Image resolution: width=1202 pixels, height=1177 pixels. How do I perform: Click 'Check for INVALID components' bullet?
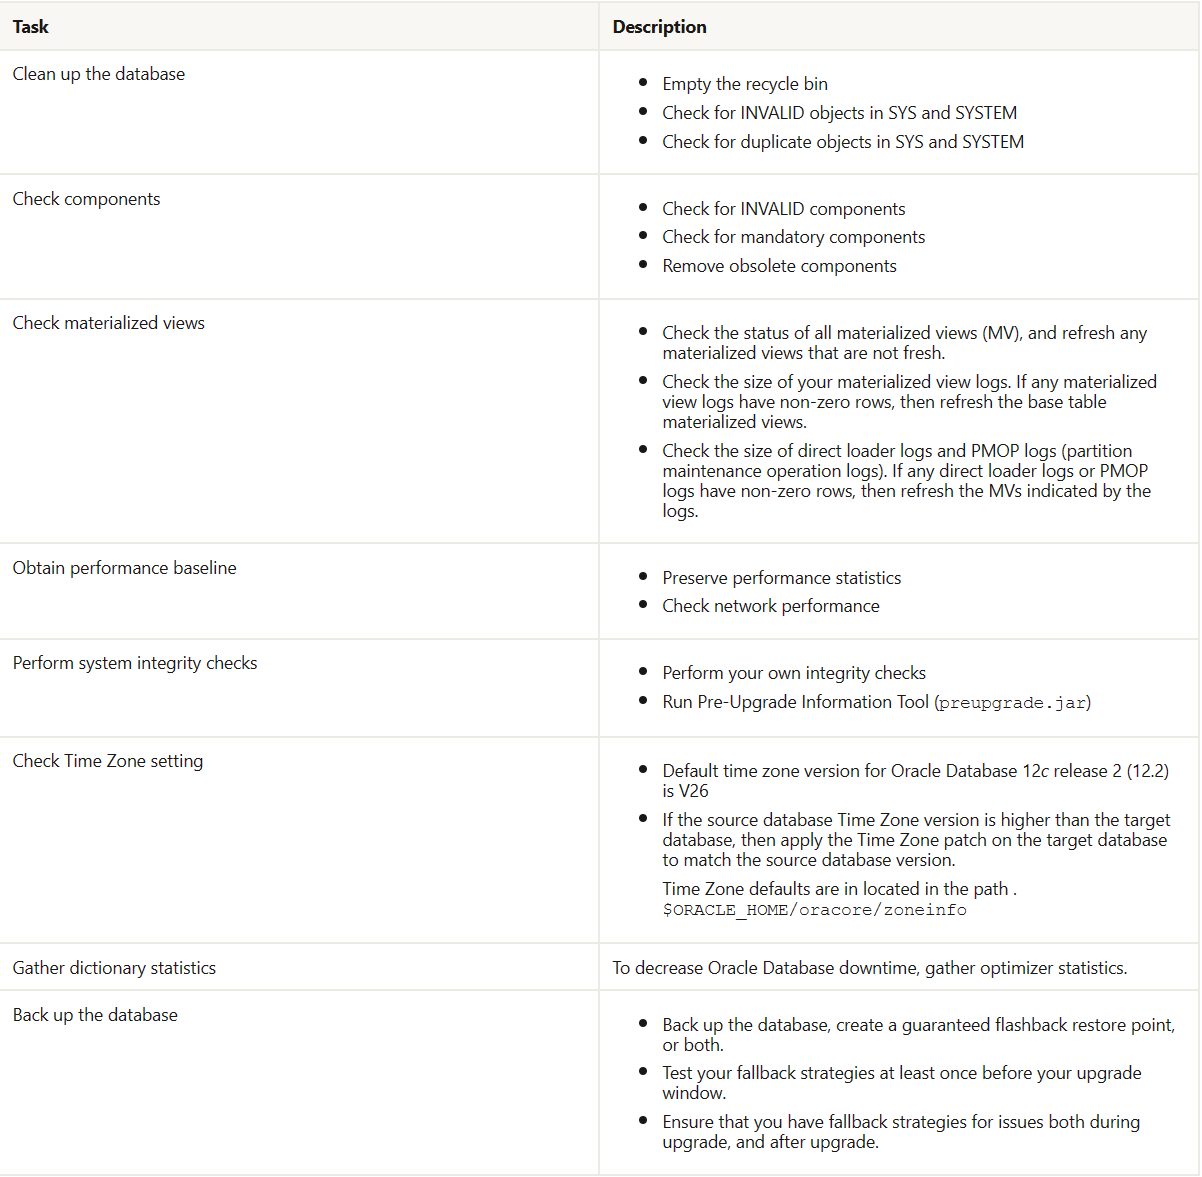[x=783, y=209]
